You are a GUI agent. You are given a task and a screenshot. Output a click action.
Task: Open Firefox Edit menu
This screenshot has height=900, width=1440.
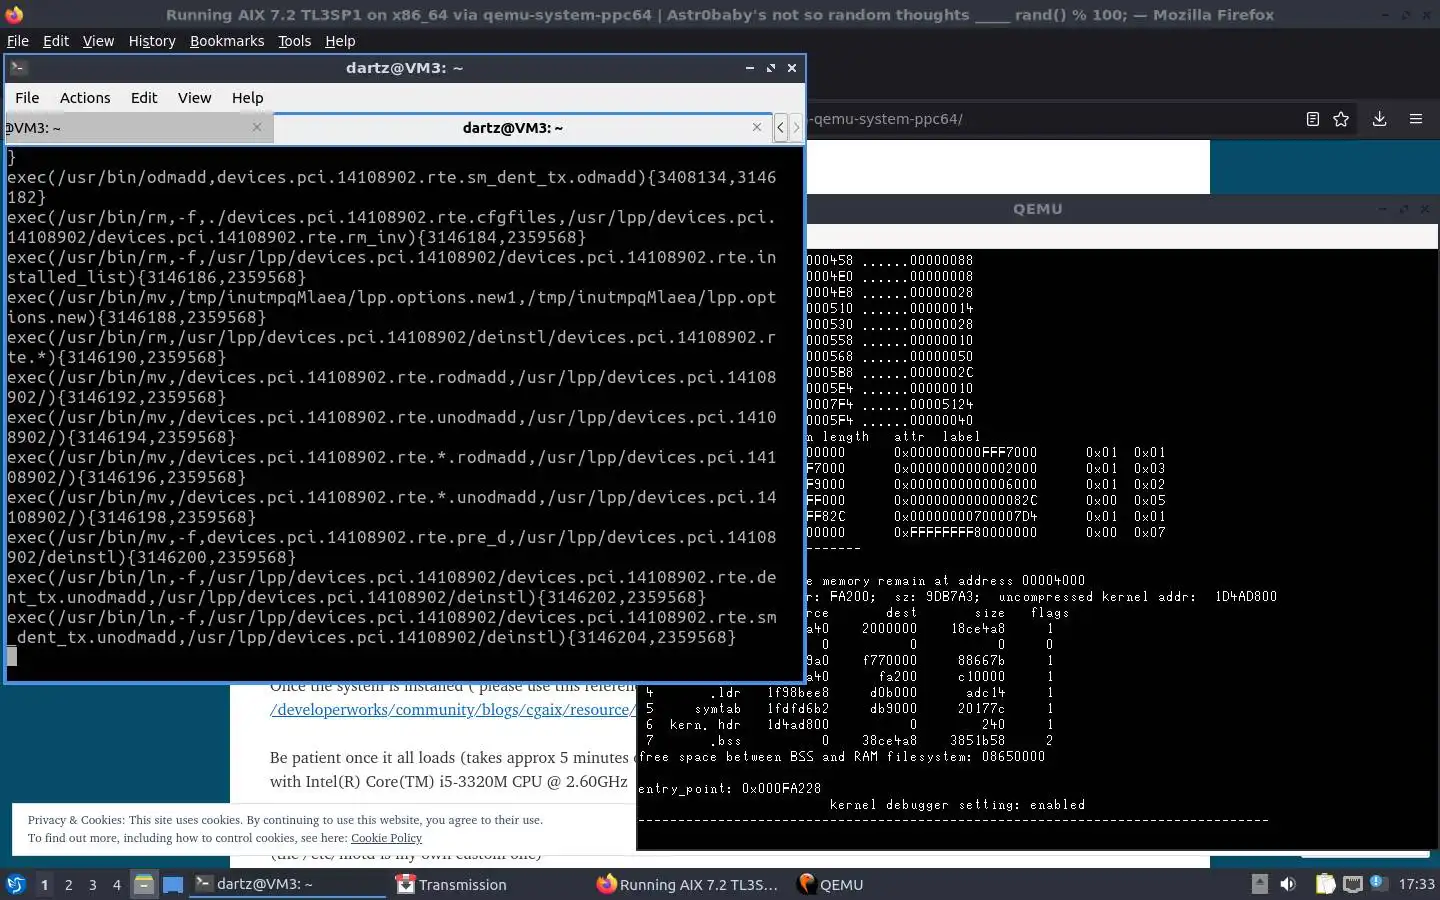click(56, 41)
